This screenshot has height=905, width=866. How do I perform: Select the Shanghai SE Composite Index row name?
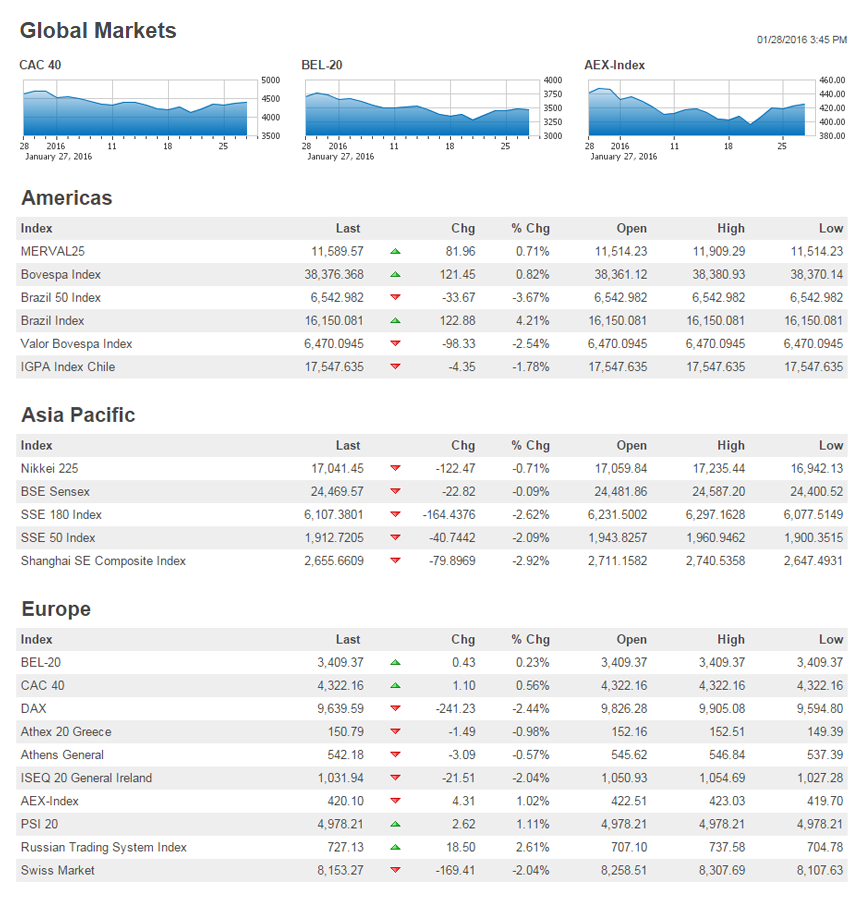(103, 561)
